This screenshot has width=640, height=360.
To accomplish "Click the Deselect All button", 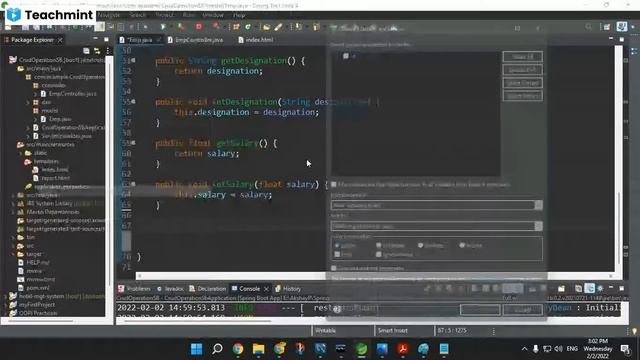I will [523, 70].
